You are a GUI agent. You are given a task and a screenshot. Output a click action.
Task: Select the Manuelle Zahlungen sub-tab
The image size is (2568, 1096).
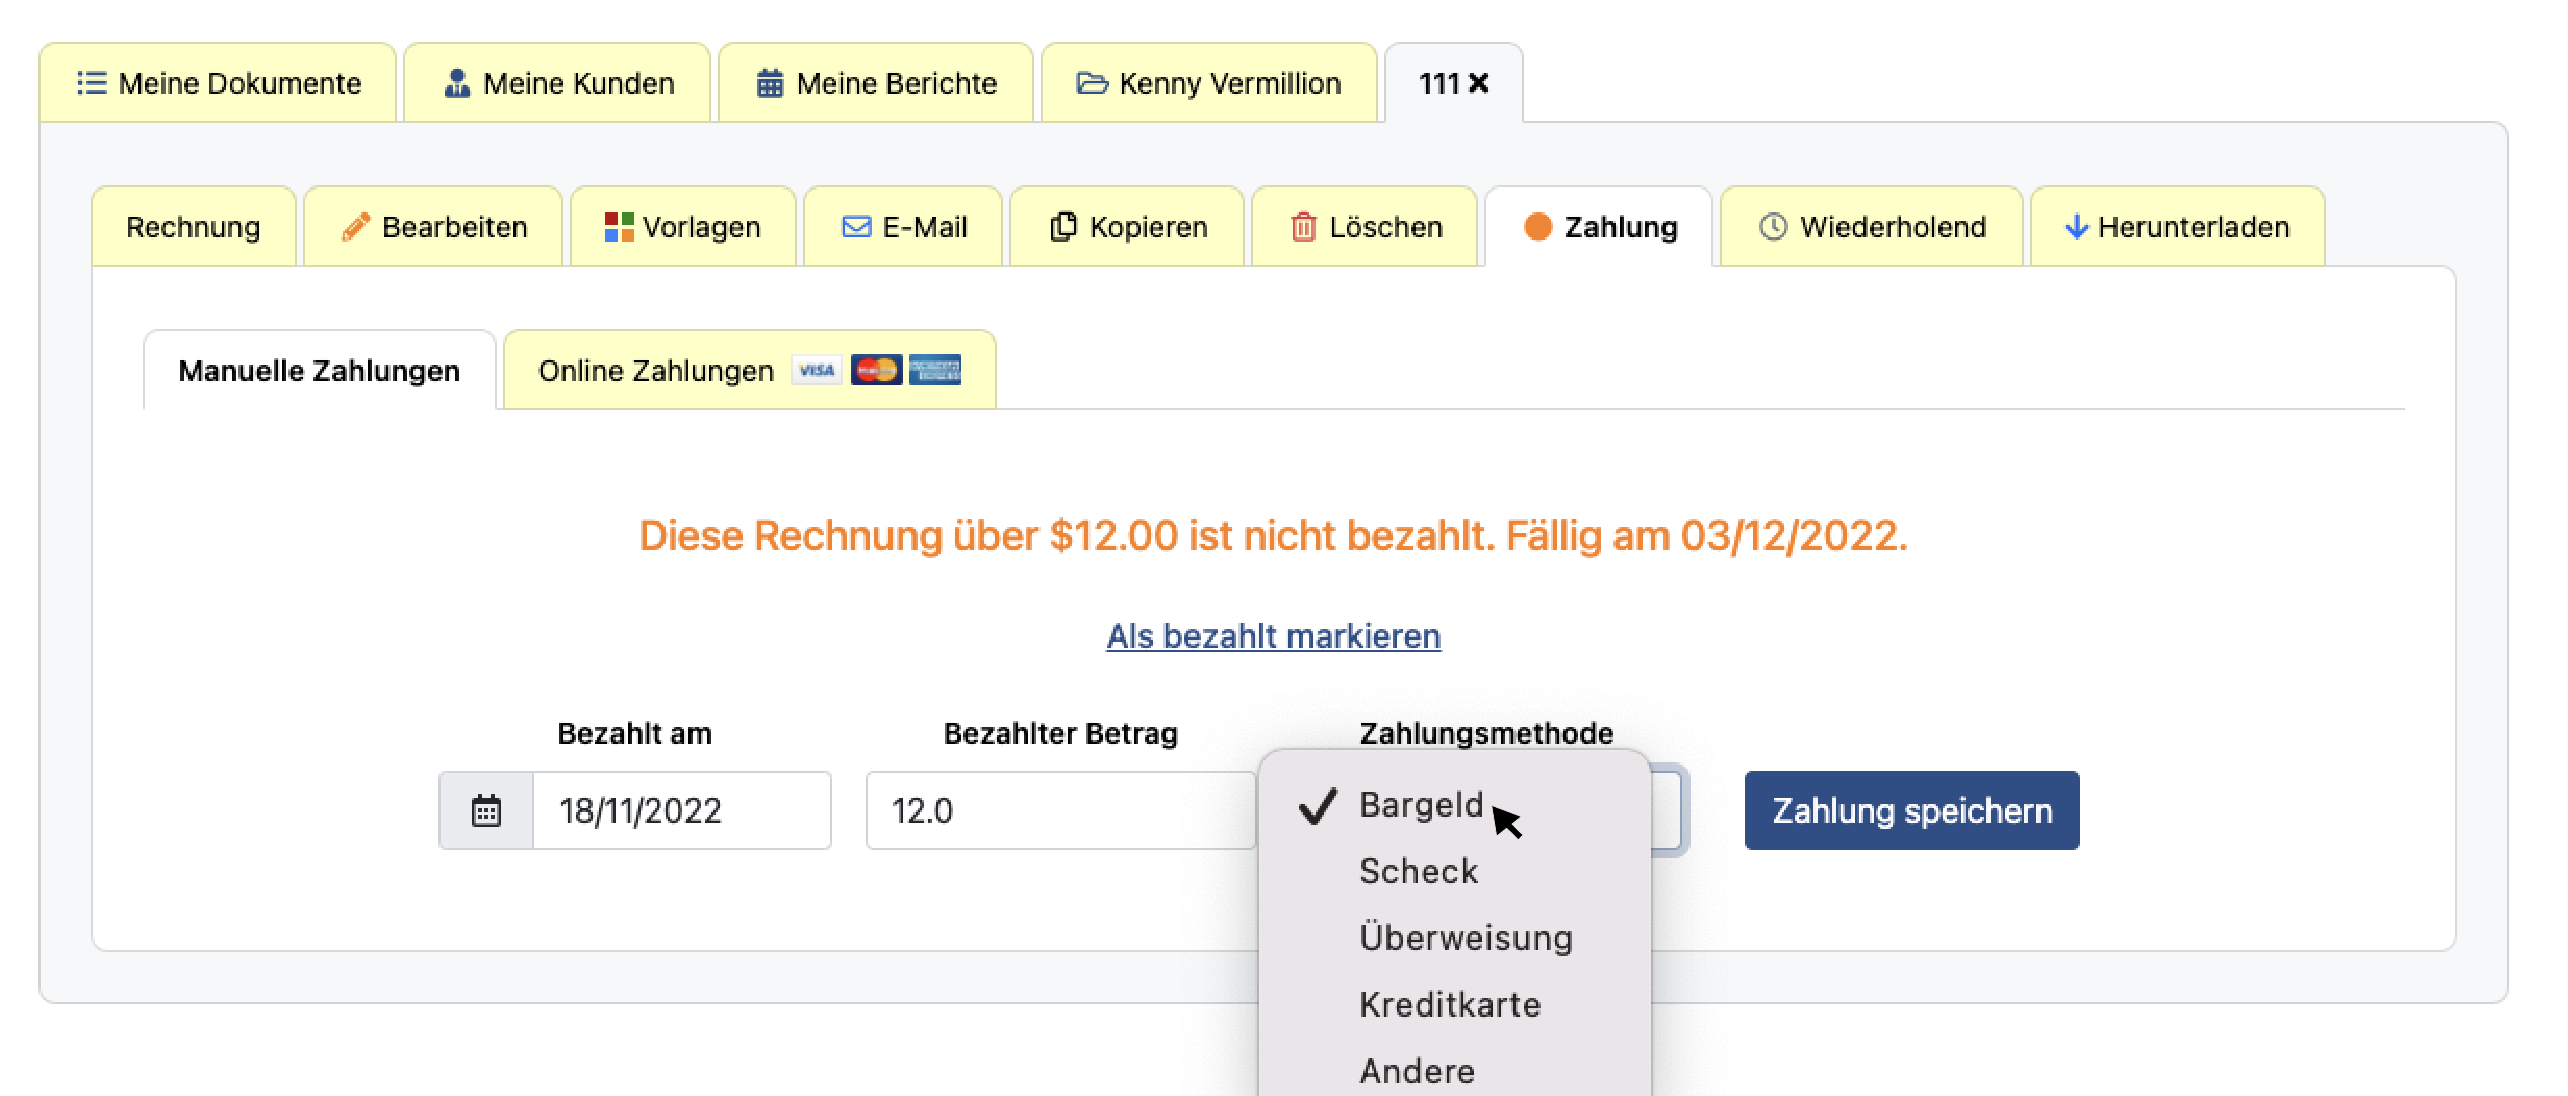coord(320,370)
